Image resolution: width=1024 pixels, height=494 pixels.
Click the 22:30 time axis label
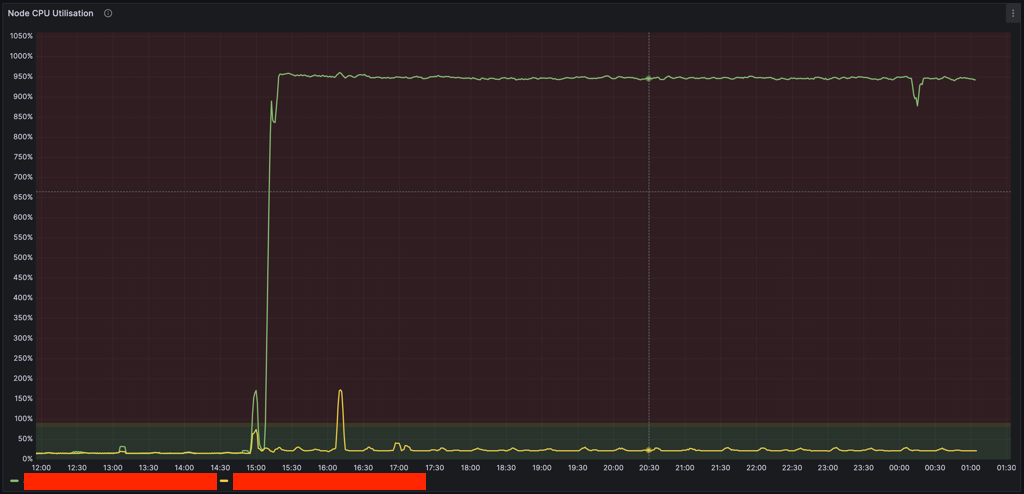(x=792, y=468)
